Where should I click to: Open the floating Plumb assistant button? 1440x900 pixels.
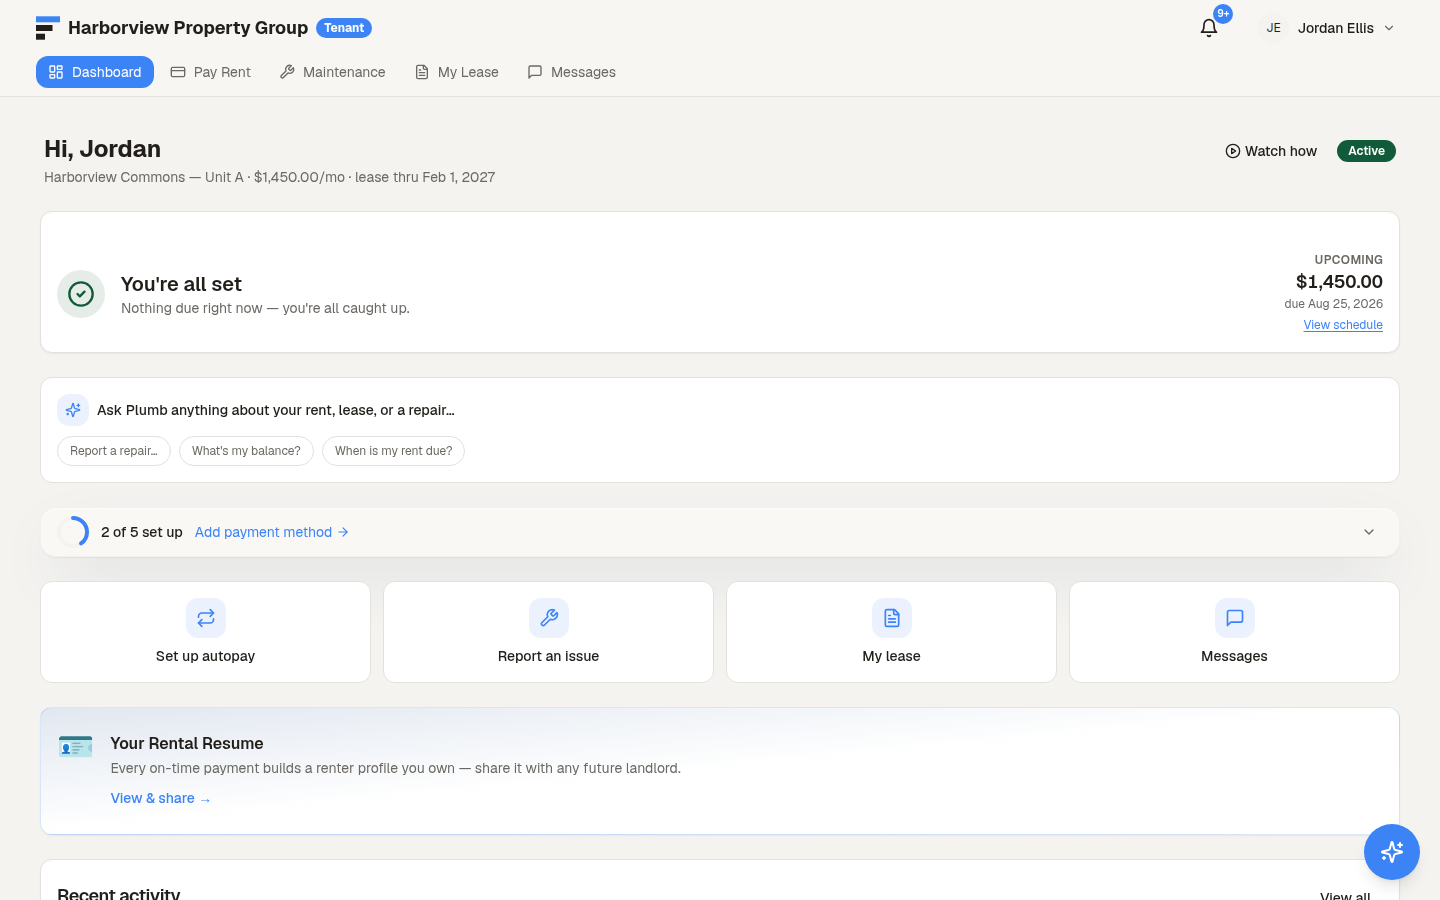pyautogui.click(x=1392, y=852)
